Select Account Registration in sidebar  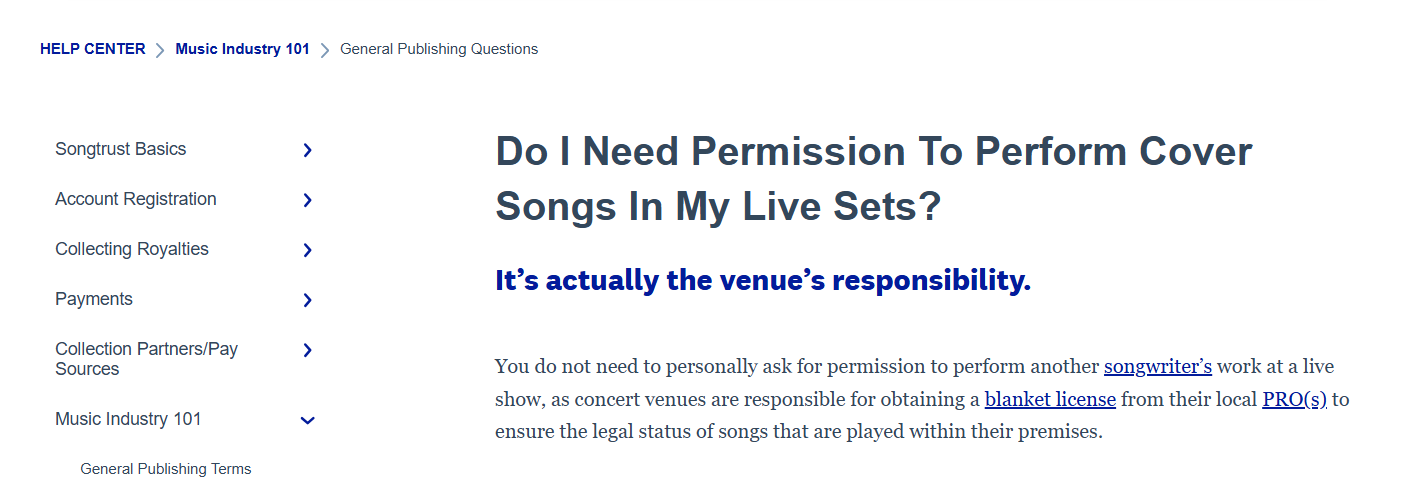pos(136,199)
